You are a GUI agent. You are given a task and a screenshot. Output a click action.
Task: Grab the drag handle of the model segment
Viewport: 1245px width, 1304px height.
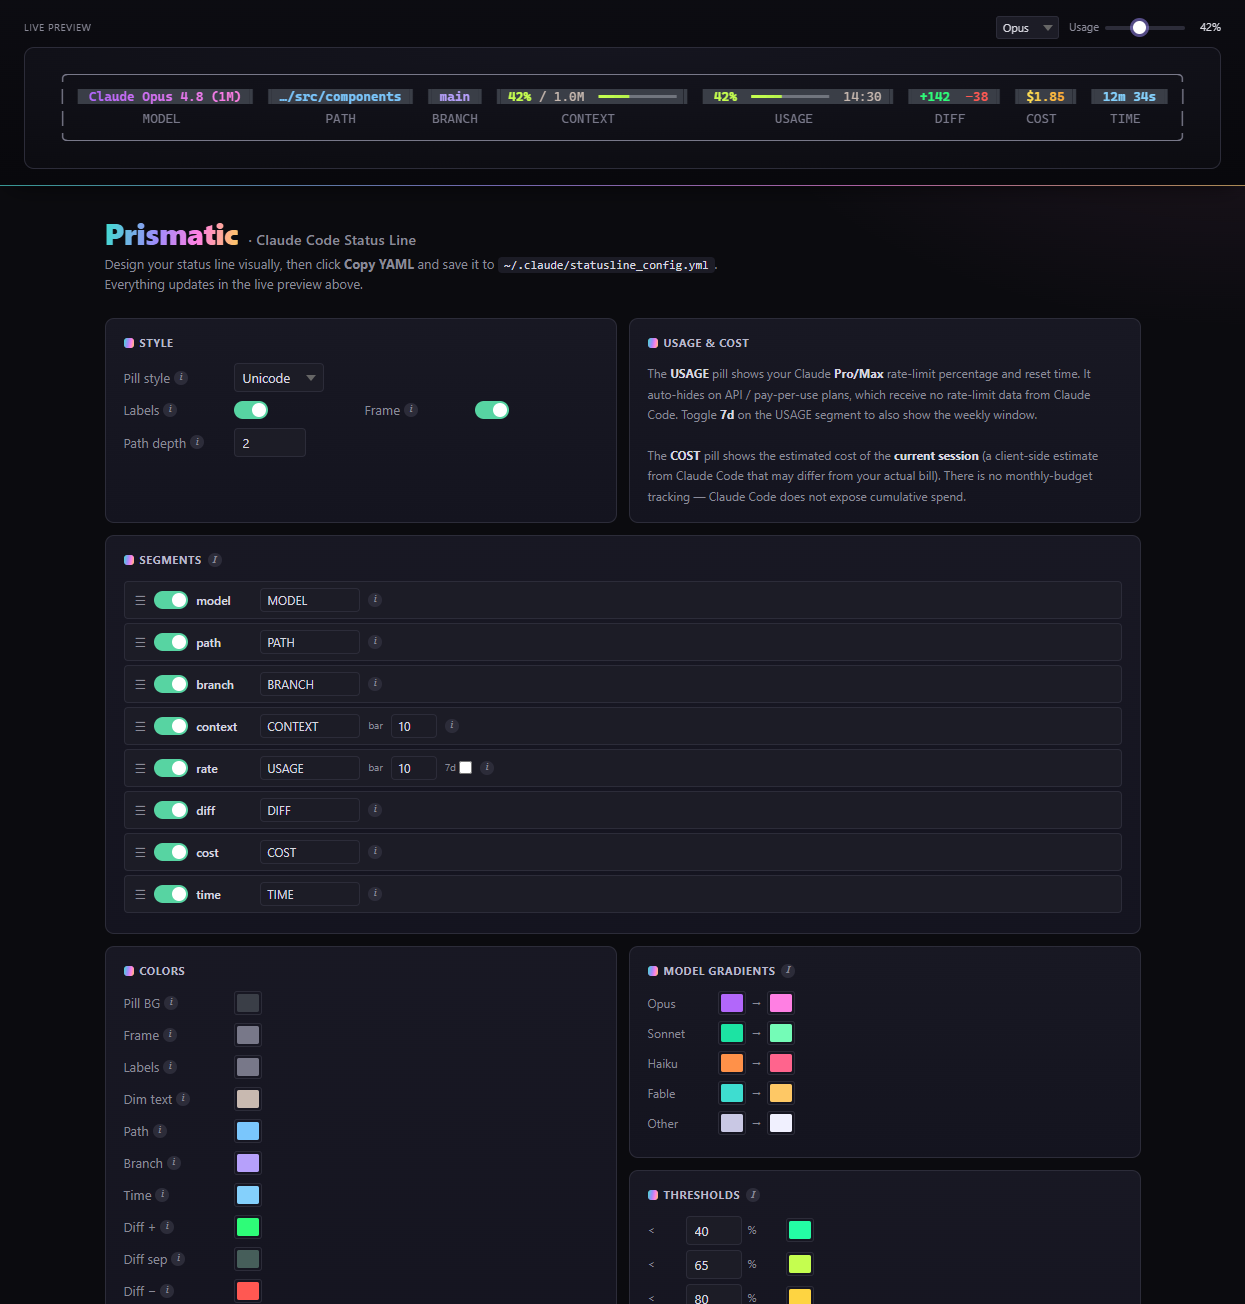[140, 600]
